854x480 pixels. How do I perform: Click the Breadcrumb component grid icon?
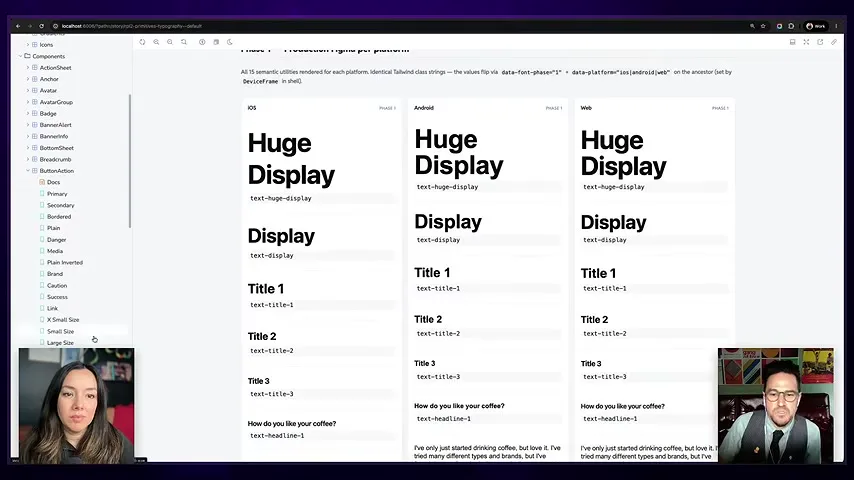[x=35, y=159]
